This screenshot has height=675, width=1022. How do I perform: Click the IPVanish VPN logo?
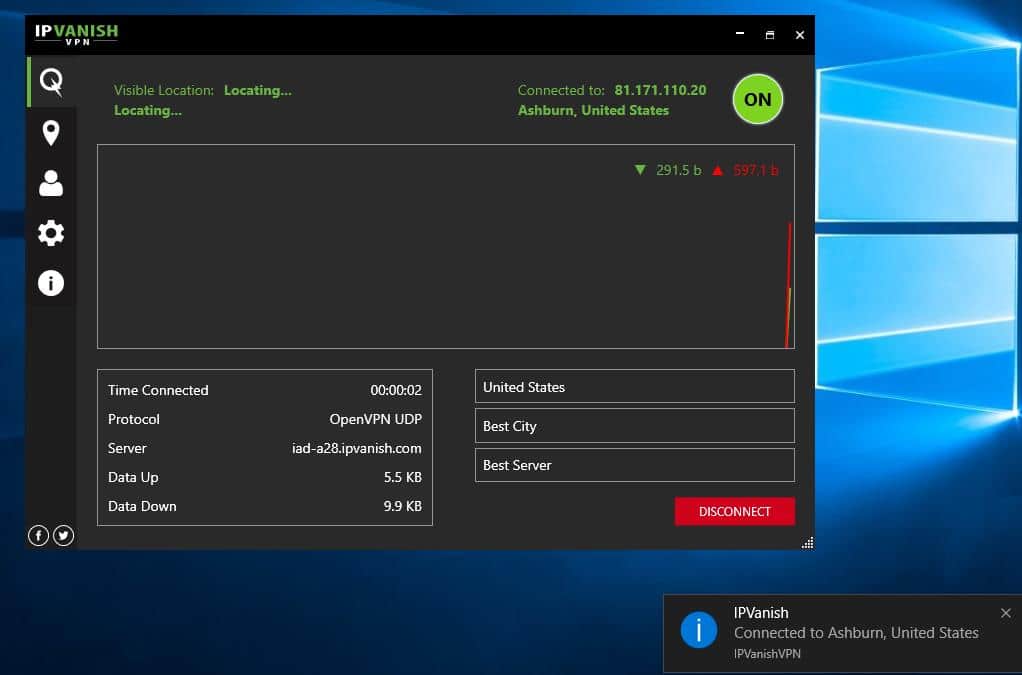pos(76,35)
